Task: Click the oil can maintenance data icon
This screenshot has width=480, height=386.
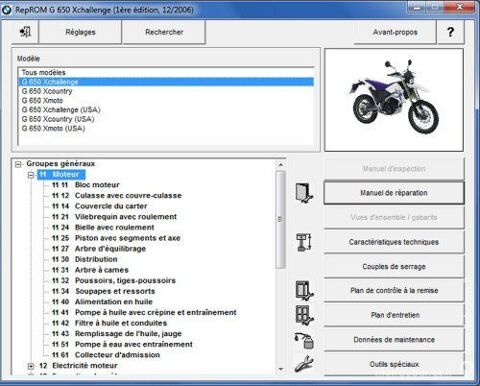Action: pos(304,340)
